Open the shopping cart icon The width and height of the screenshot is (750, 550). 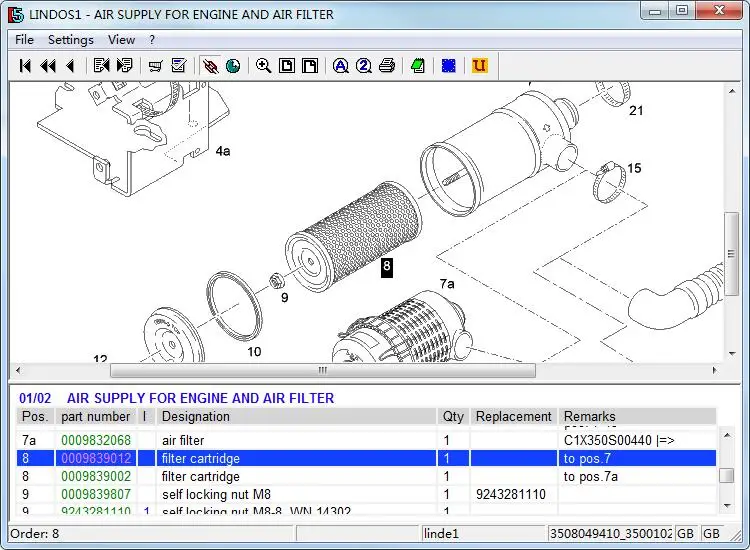[x=155, y=66]
